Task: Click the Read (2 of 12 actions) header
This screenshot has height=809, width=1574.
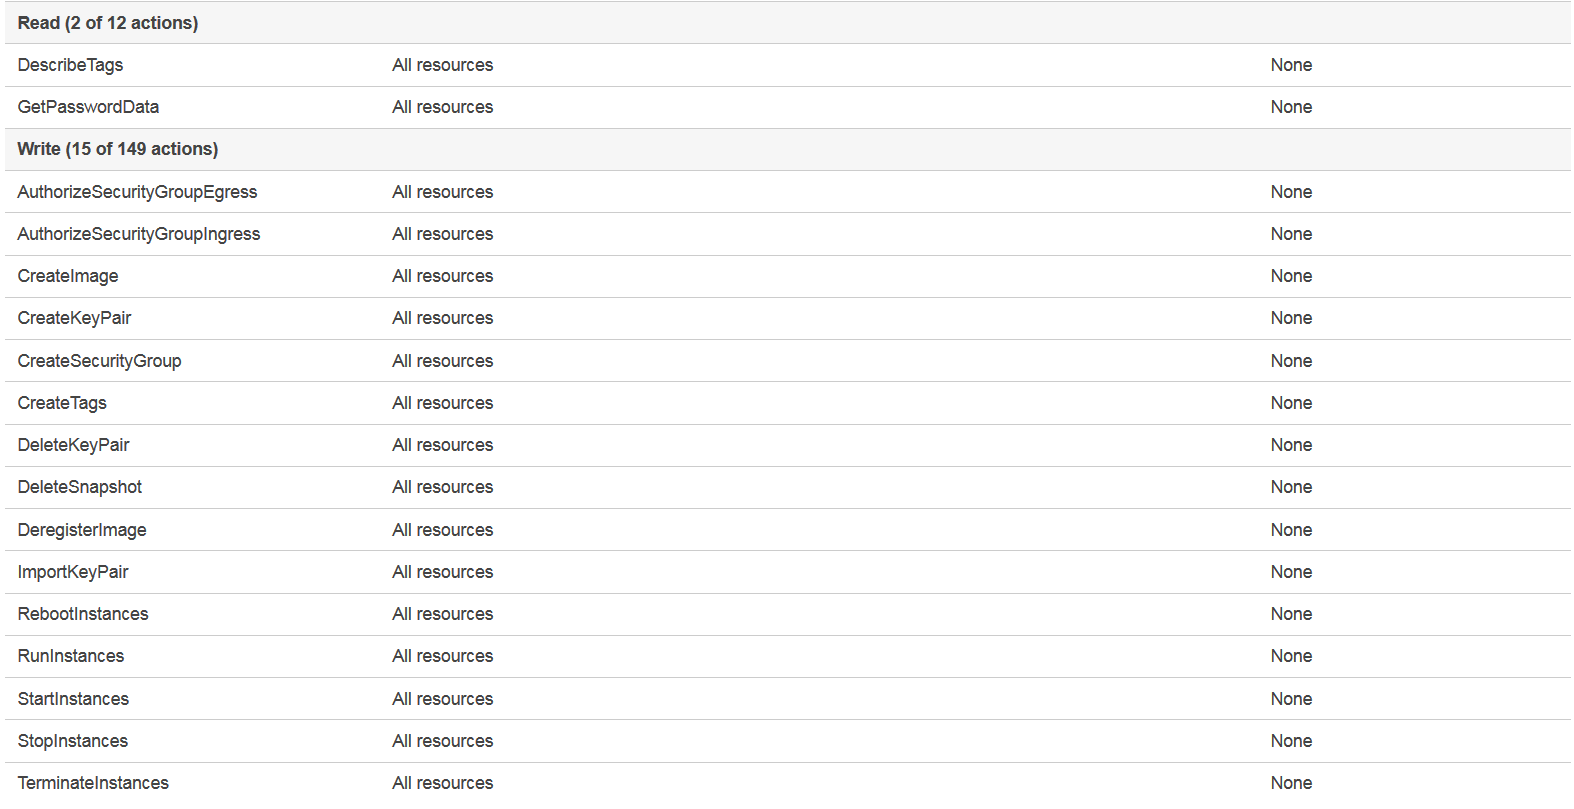Action: 108,23
